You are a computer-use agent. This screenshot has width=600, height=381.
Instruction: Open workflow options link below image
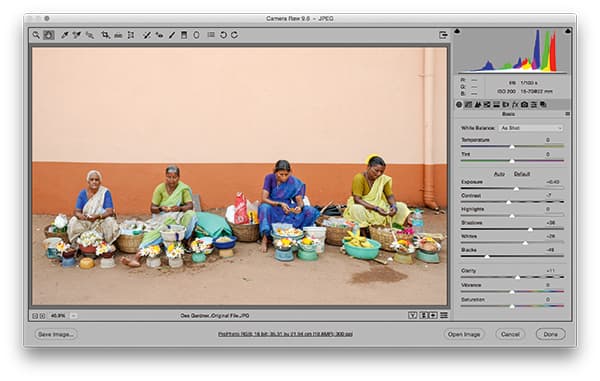(x=285, y=334)
